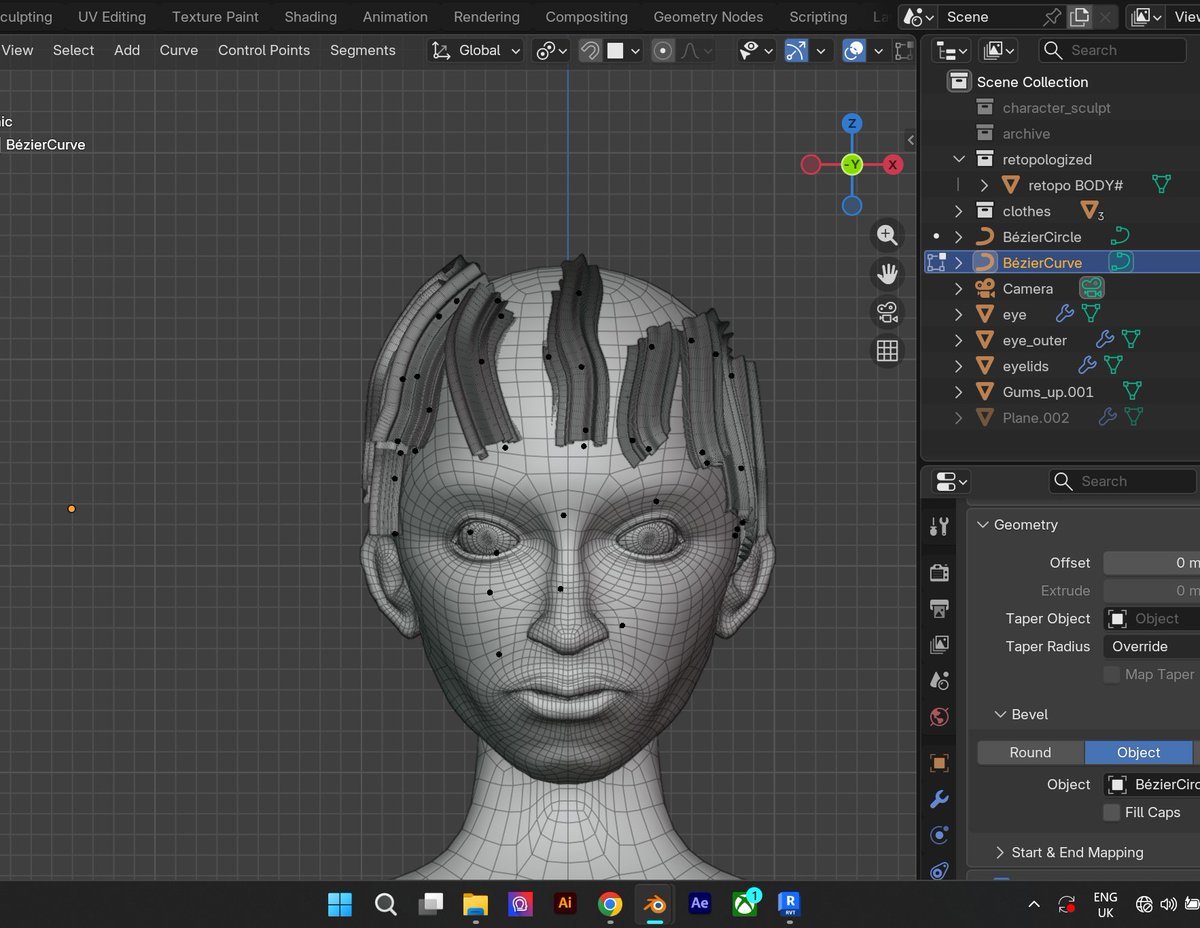Click the red X axis gizmo
The image size is (1200, 928).
[x=893, y=165]
